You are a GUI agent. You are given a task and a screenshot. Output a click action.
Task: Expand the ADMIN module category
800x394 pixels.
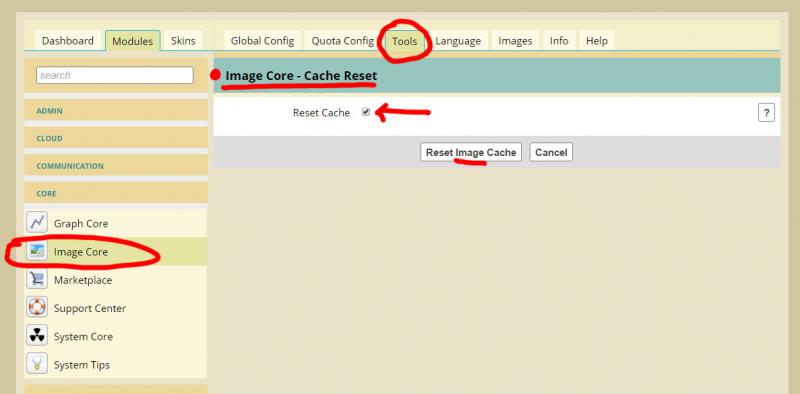click(x=116, y=110)
